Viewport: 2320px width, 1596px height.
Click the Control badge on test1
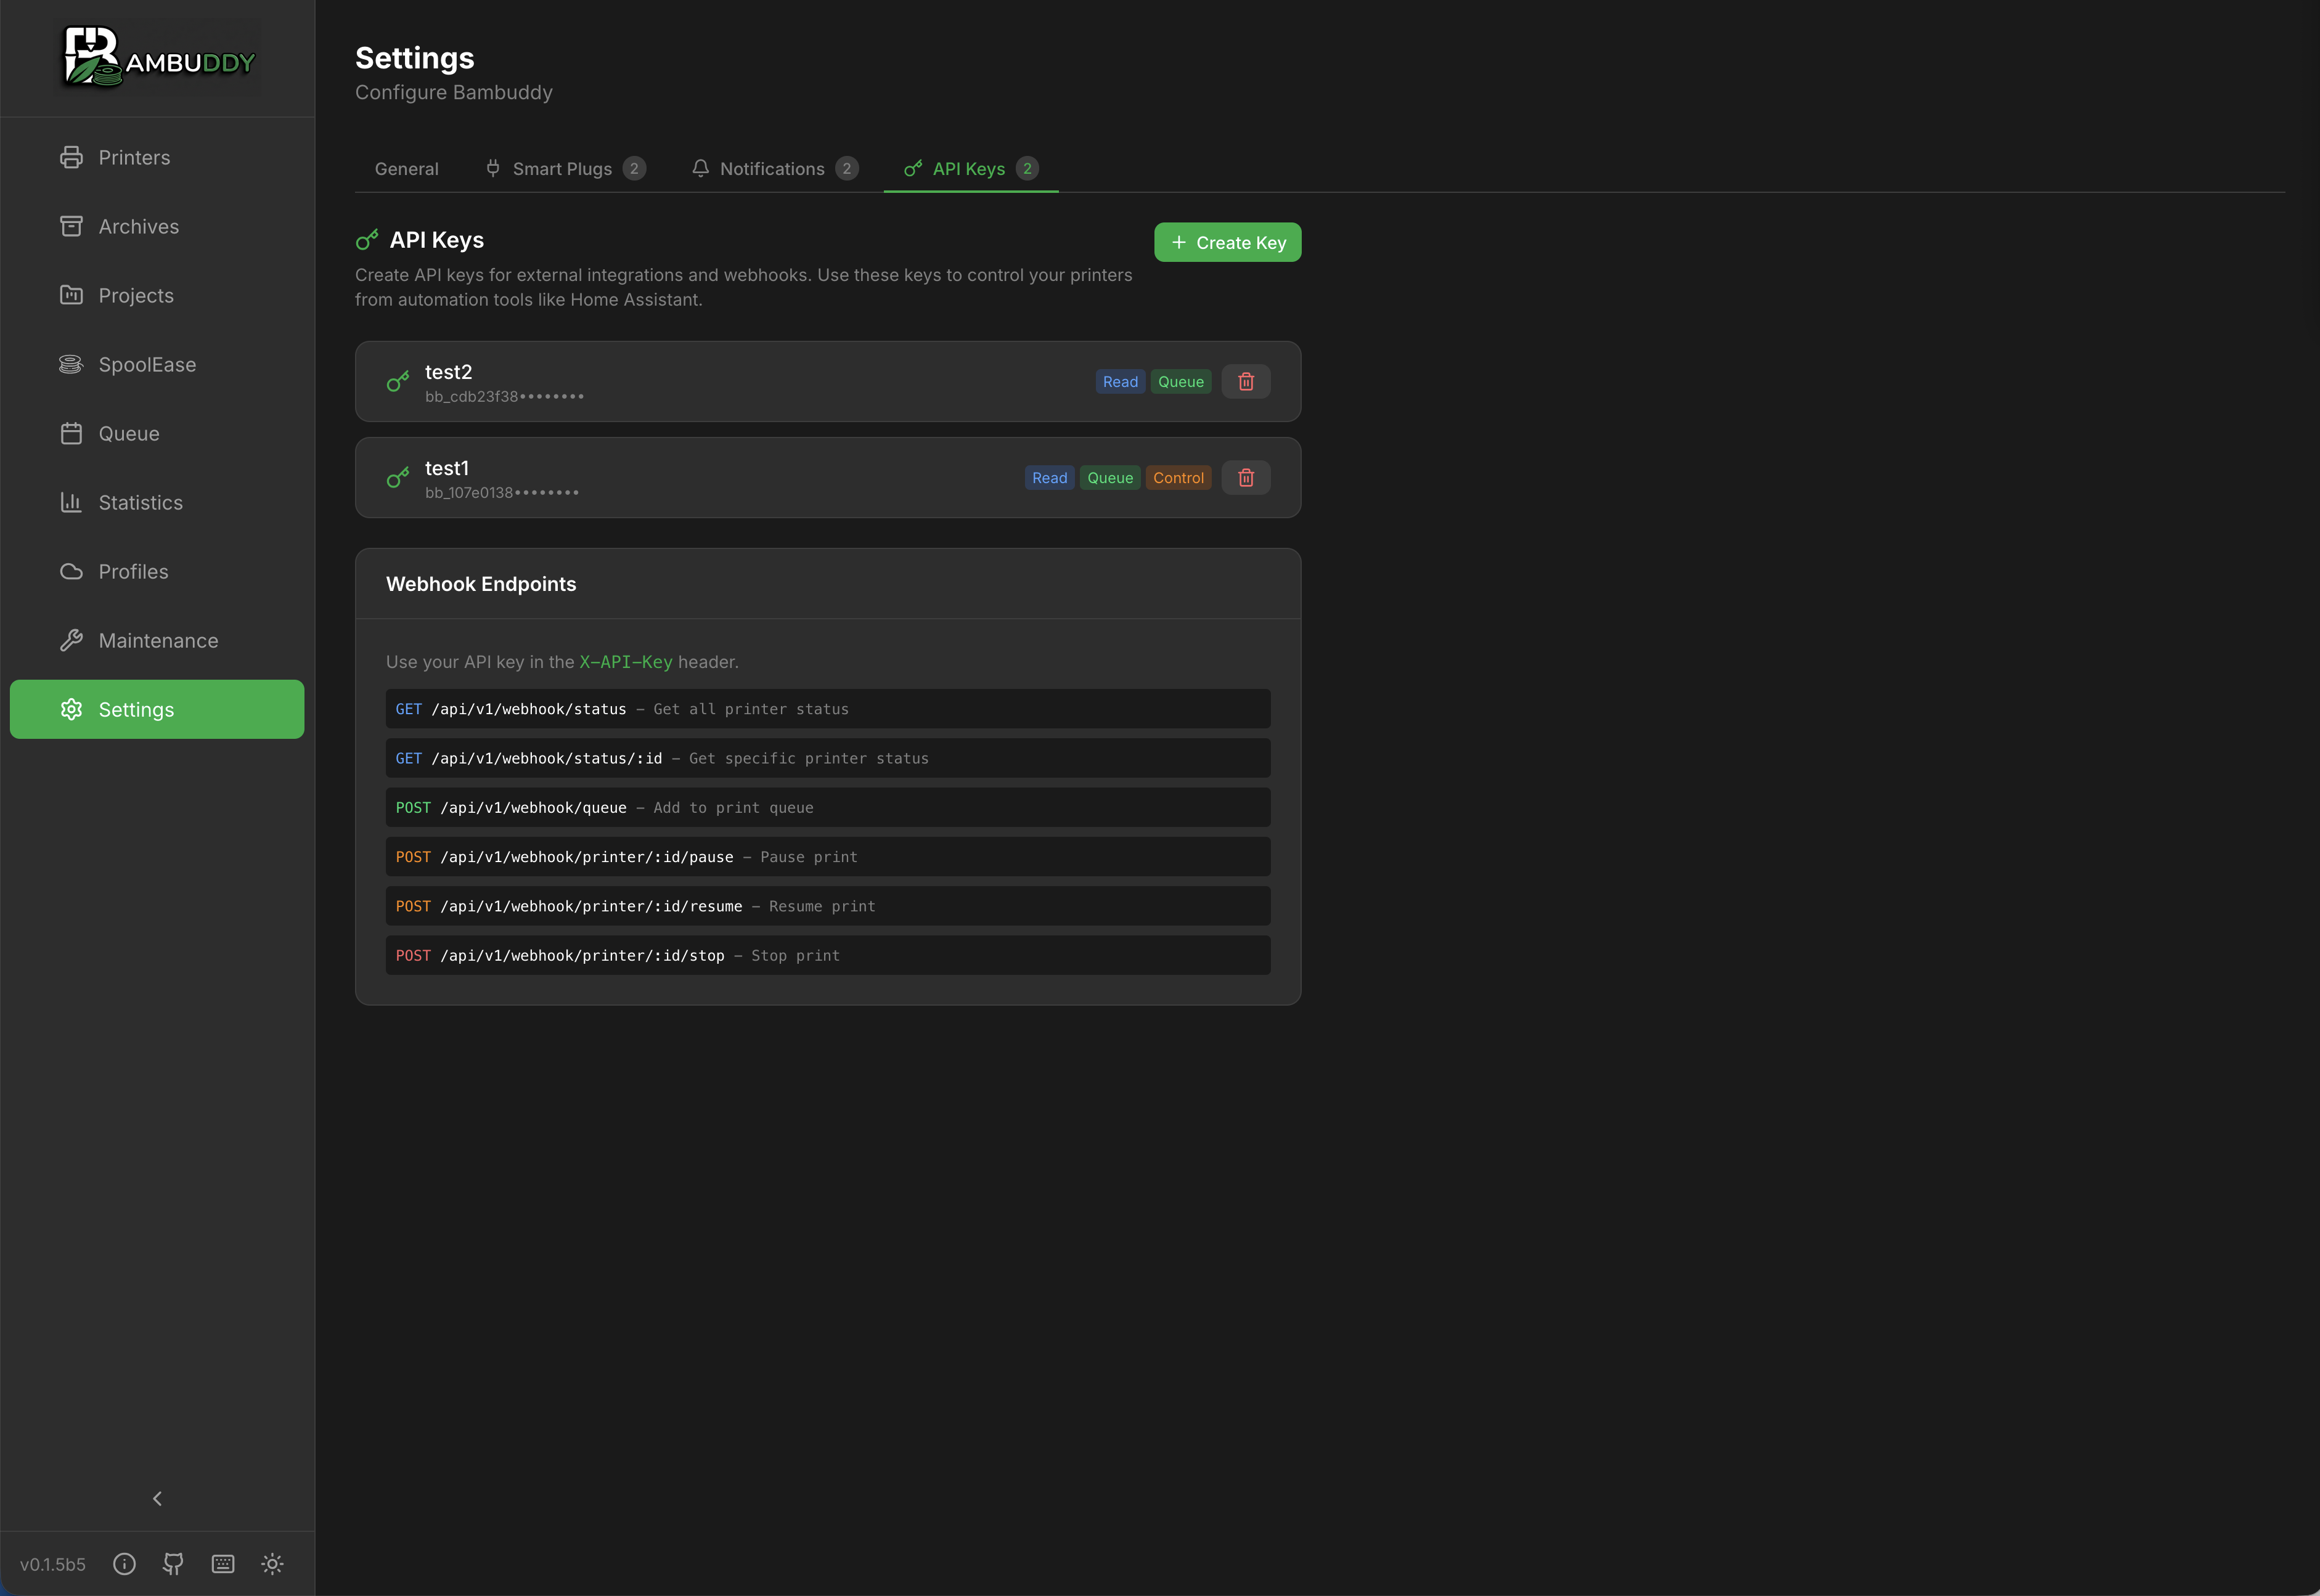click(1178, 477)
